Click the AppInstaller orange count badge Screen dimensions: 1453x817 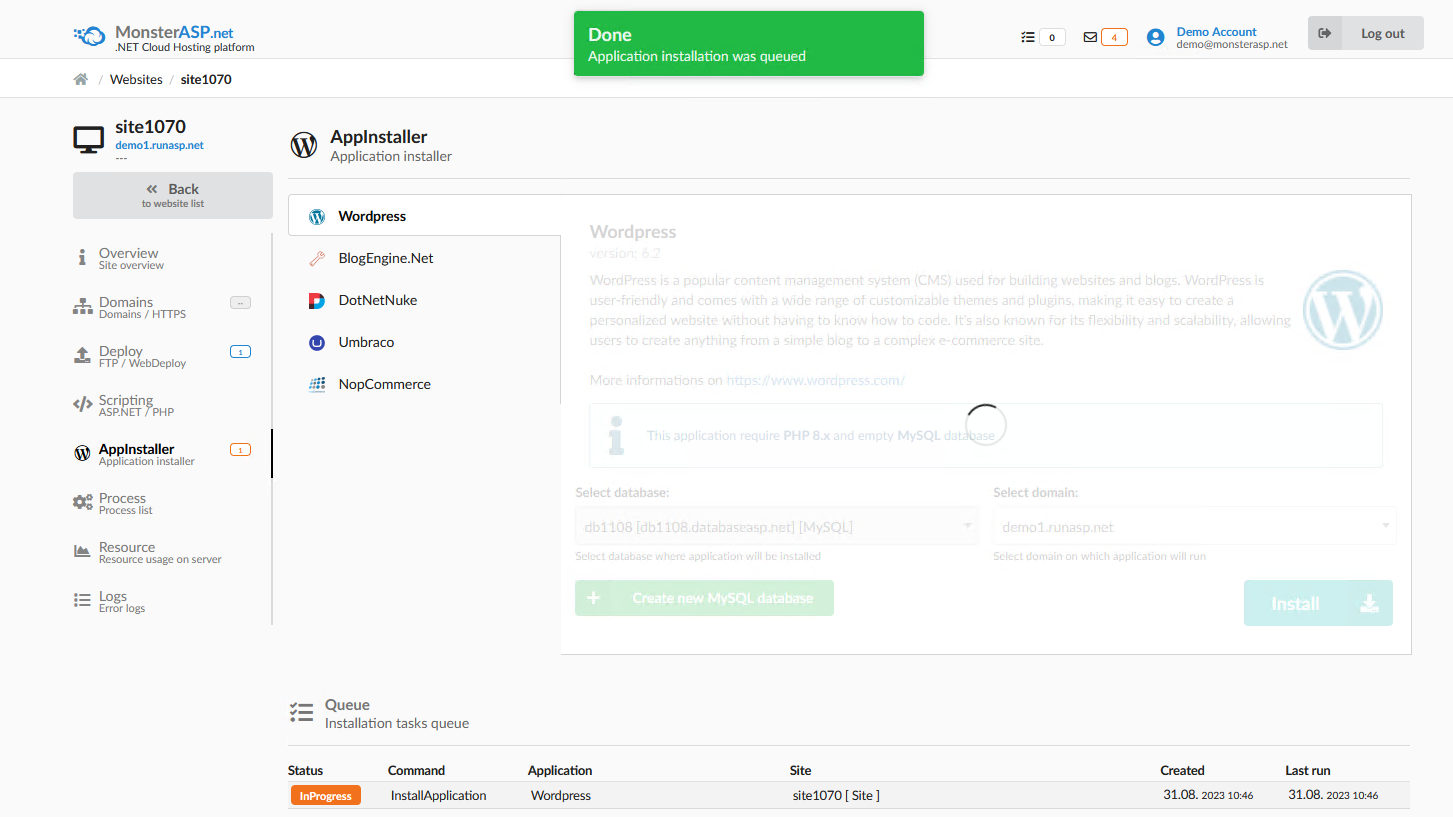pos(240,449)
